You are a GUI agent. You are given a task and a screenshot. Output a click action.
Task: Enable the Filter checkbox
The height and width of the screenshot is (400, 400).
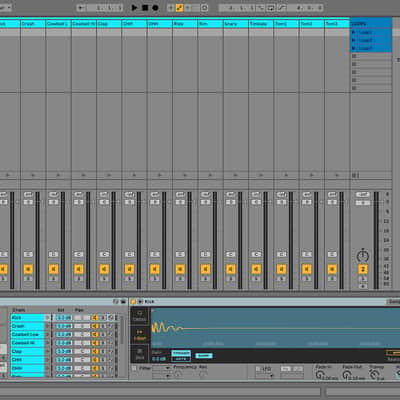(x=134, y=368)
